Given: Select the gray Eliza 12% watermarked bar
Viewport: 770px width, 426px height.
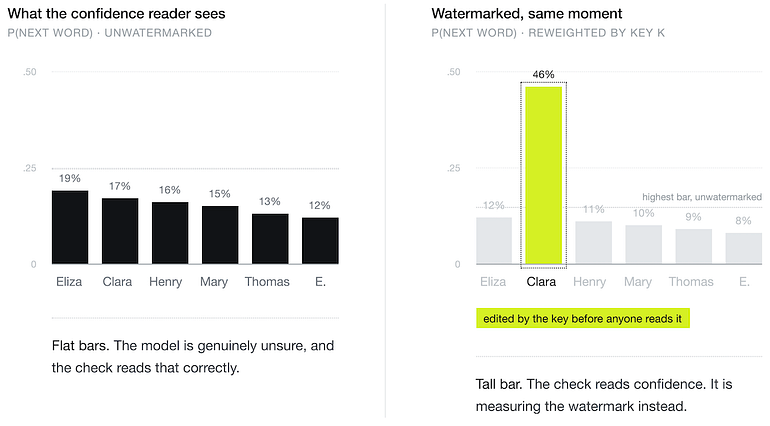Looking at the screenshot, I should point(494,241).
